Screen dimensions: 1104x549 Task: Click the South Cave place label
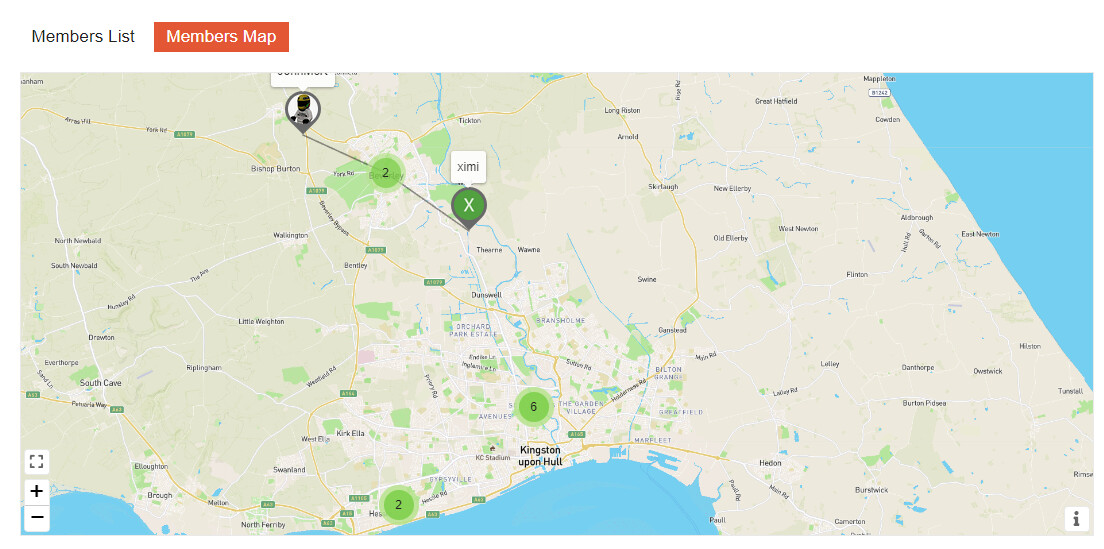click(101, 383)
